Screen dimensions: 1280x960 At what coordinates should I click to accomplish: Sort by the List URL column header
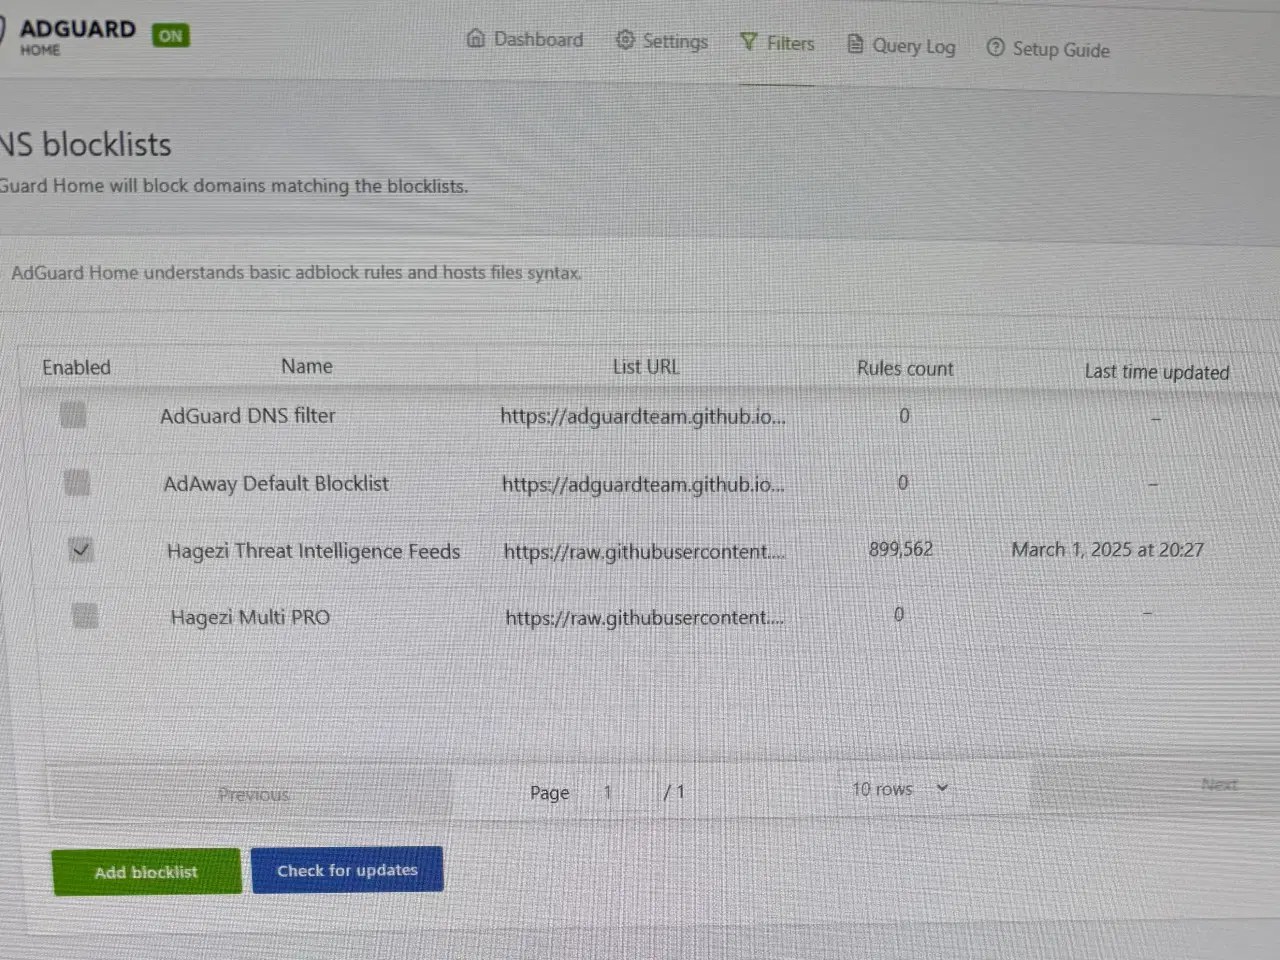click(x=646, y=366)
